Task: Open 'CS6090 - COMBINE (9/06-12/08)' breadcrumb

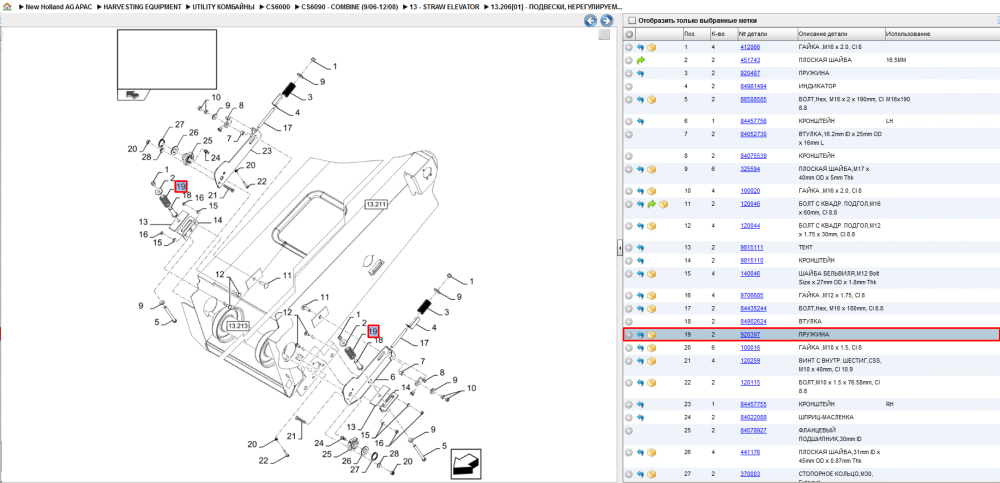Action: [350, 6]
